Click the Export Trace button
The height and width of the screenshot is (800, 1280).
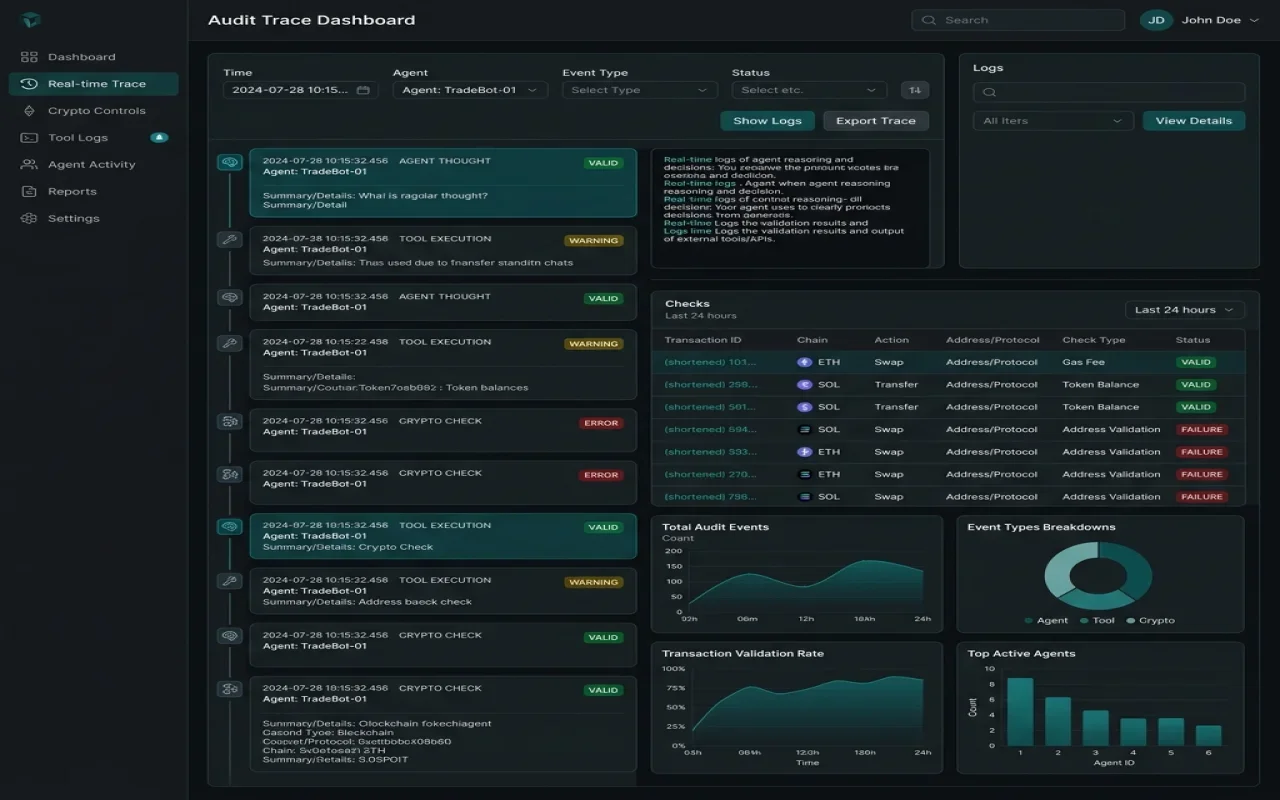click(876, 121)
